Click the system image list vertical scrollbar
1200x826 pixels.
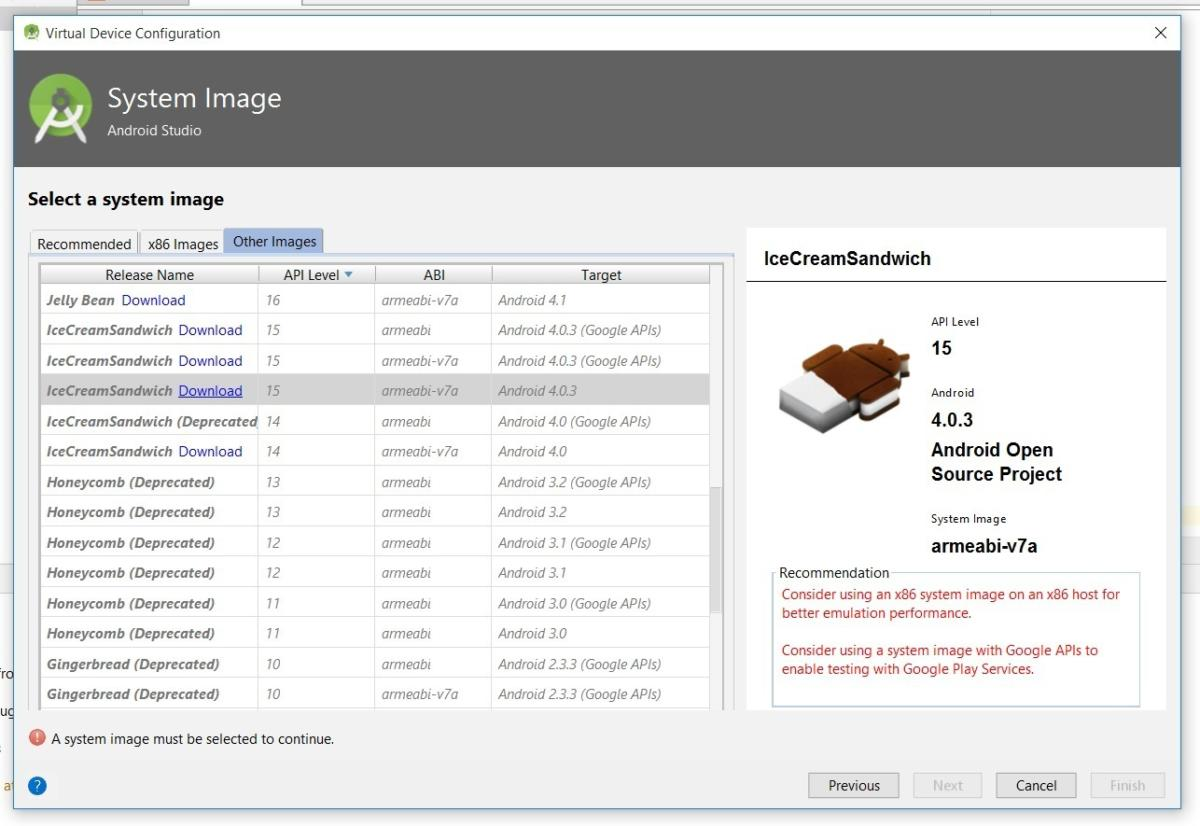[716, 550]
